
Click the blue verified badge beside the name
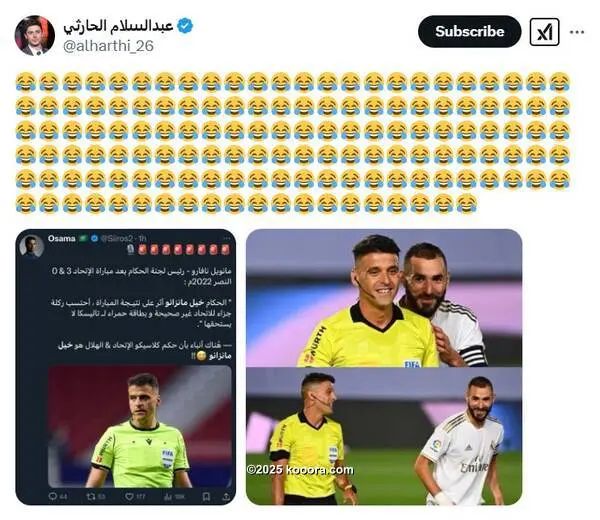tap(185, 26)
